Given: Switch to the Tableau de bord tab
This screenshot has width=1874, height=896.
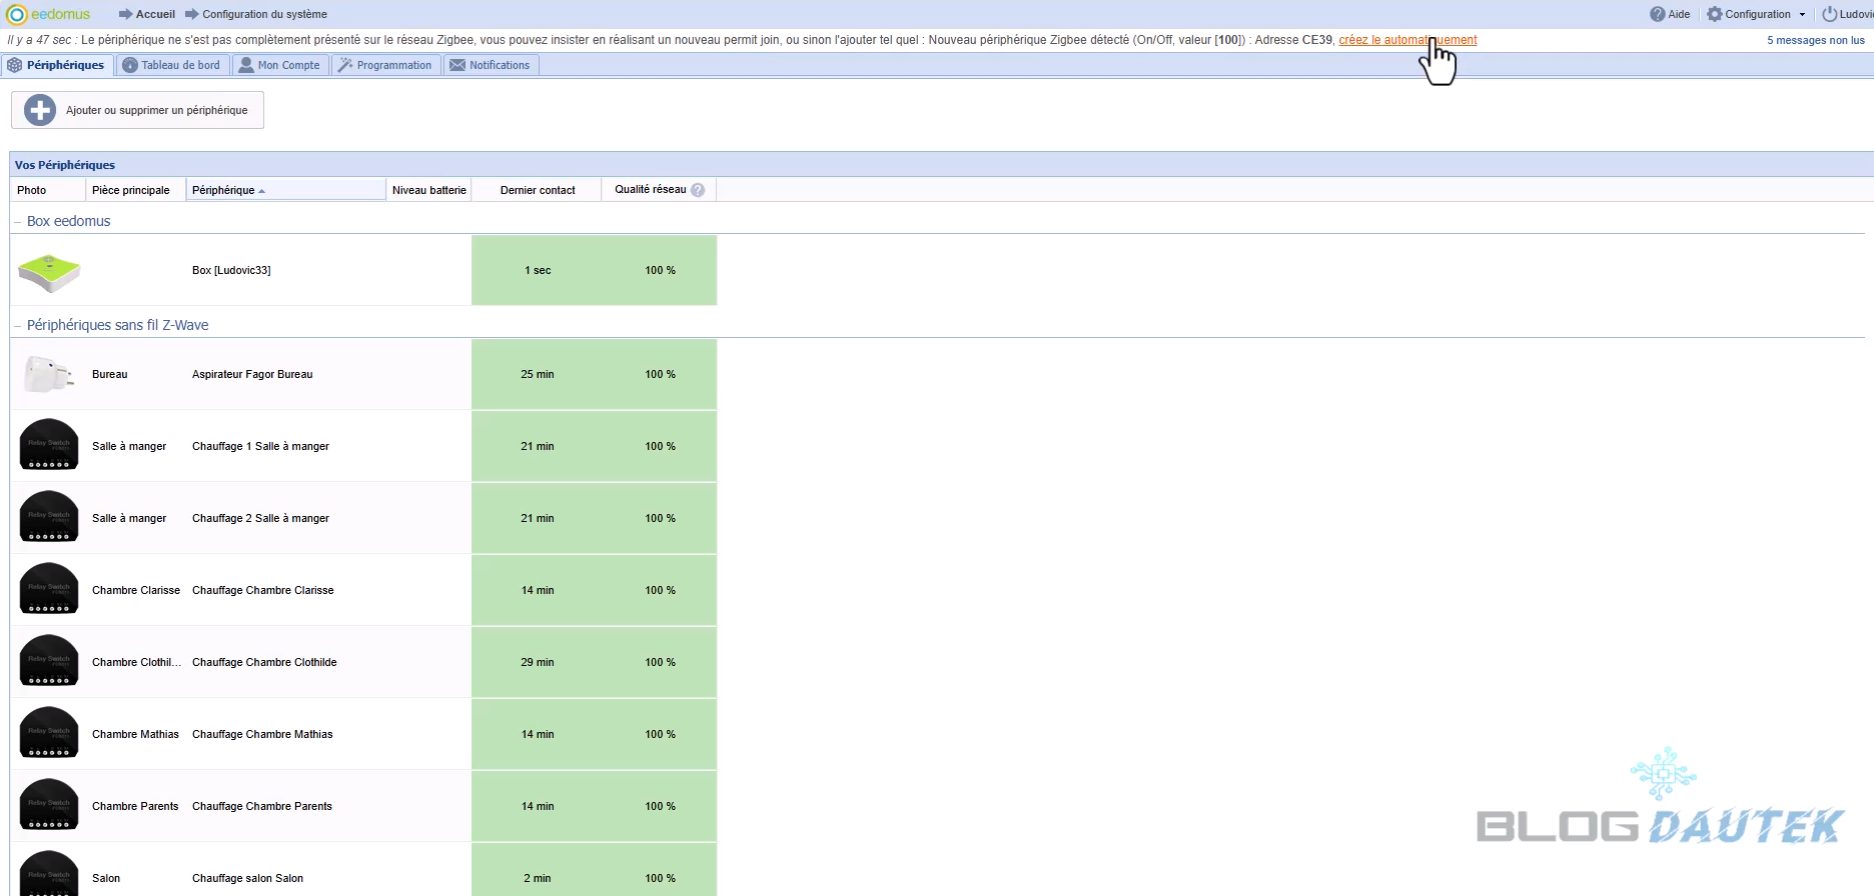Looking at the screenshot, I should pyautogui.click(x=172, y=65).
